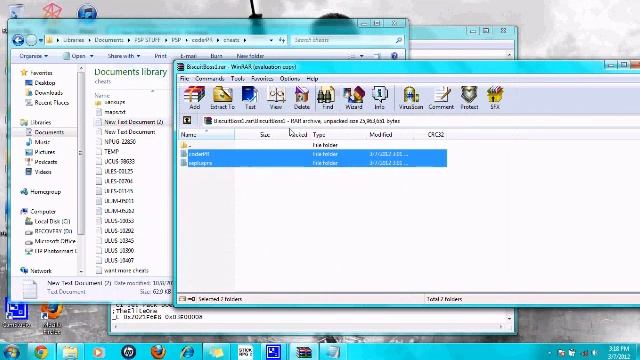The width and height of the screenshot is (640, 360).
Task: Click the VirusScan icon in WinRAR
Action: (411, 98)
